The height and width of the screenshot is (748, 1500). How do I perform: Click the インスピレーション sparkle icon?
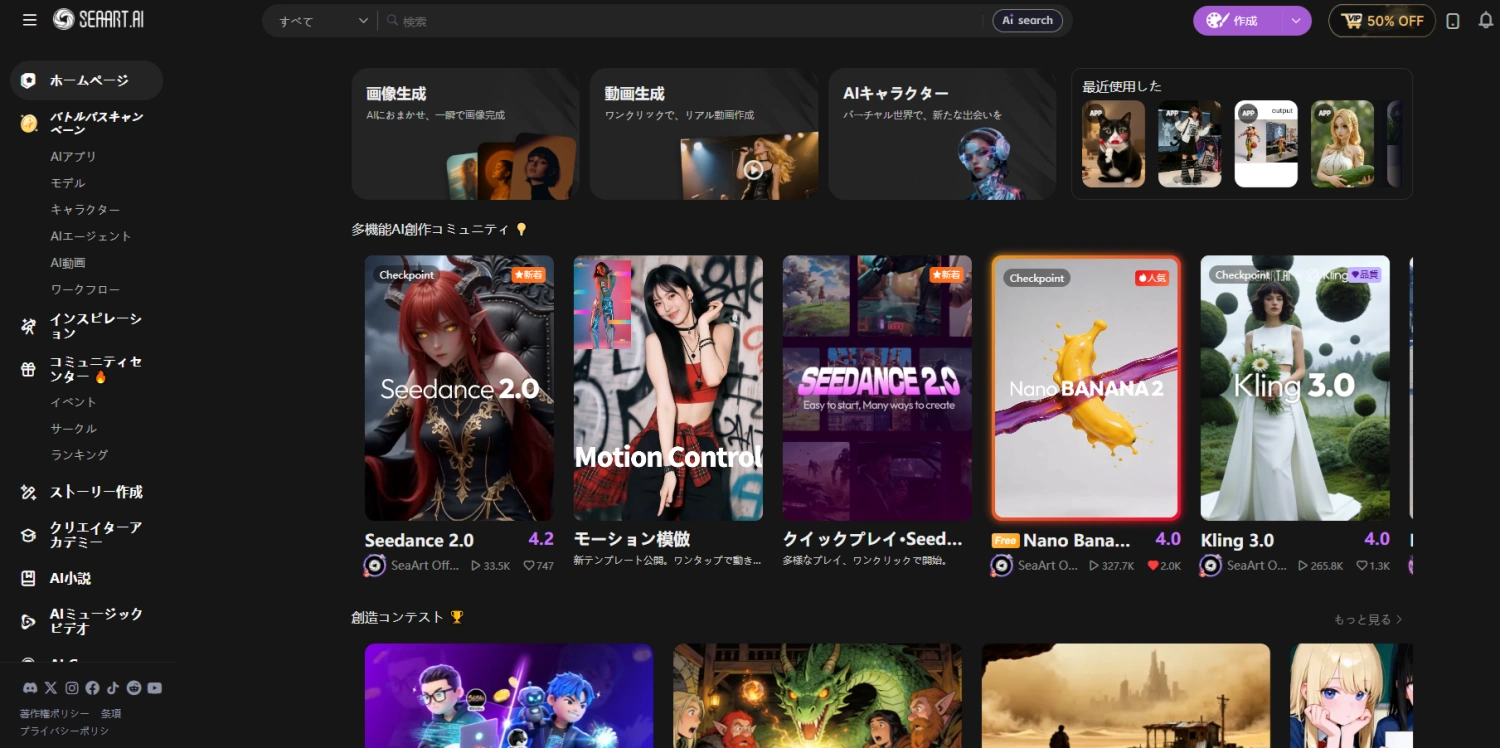point(29,326)
